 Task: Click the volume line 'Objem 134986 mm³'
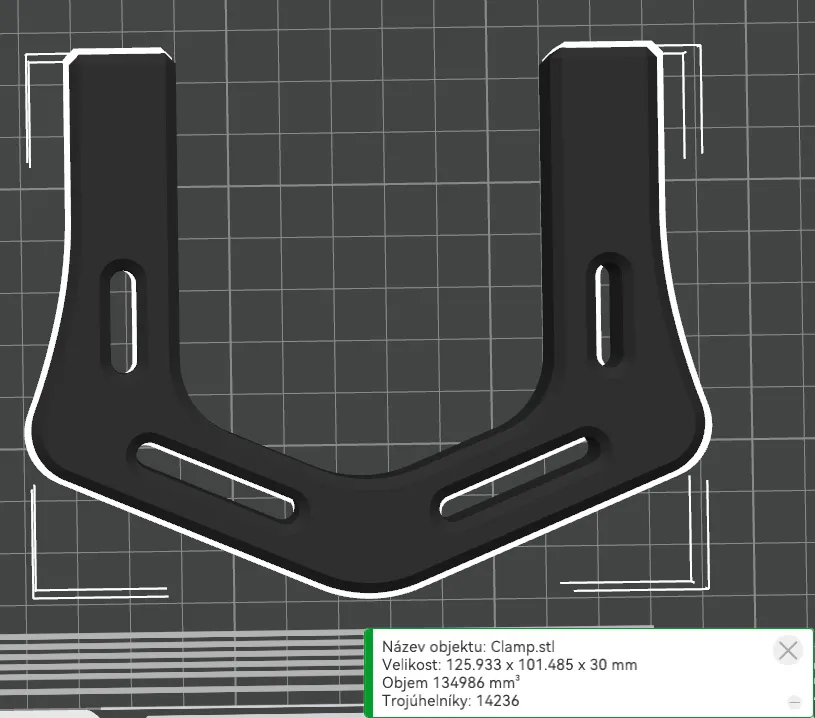point(451,682)
